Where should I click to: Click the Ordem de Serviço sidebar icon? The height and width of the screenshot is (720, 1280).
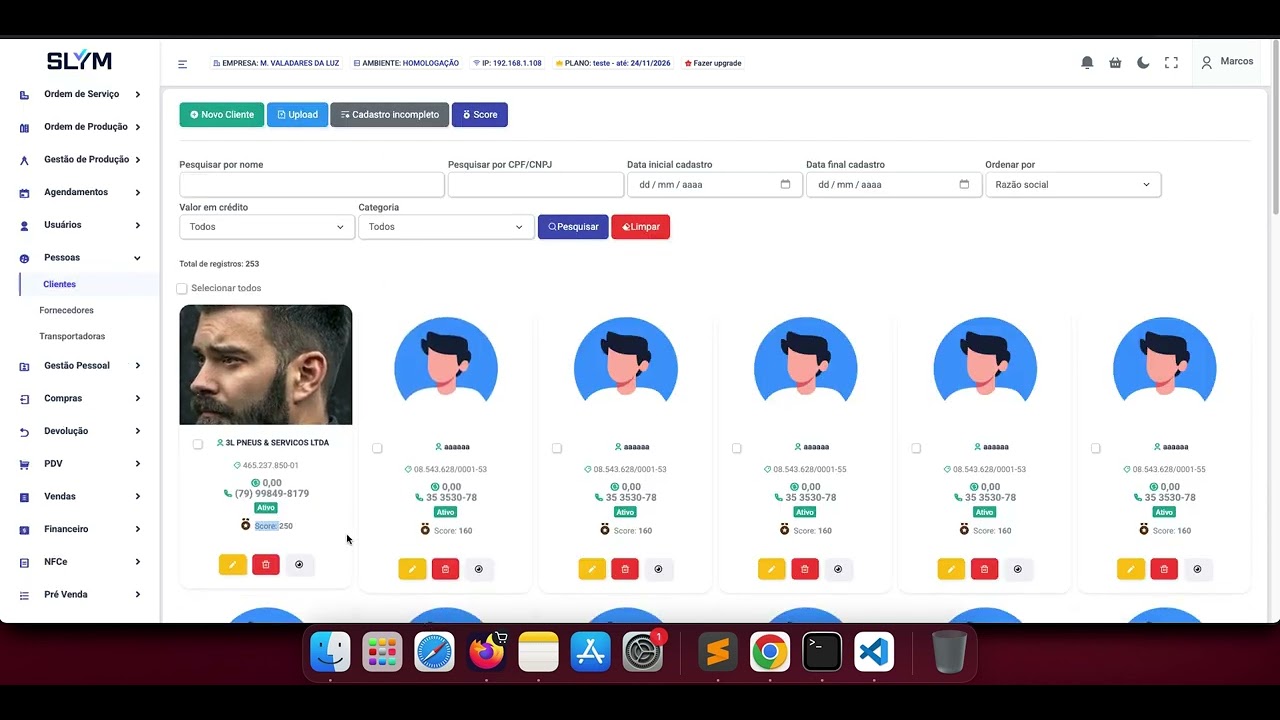pyautogui.click(x=24, y=95)
